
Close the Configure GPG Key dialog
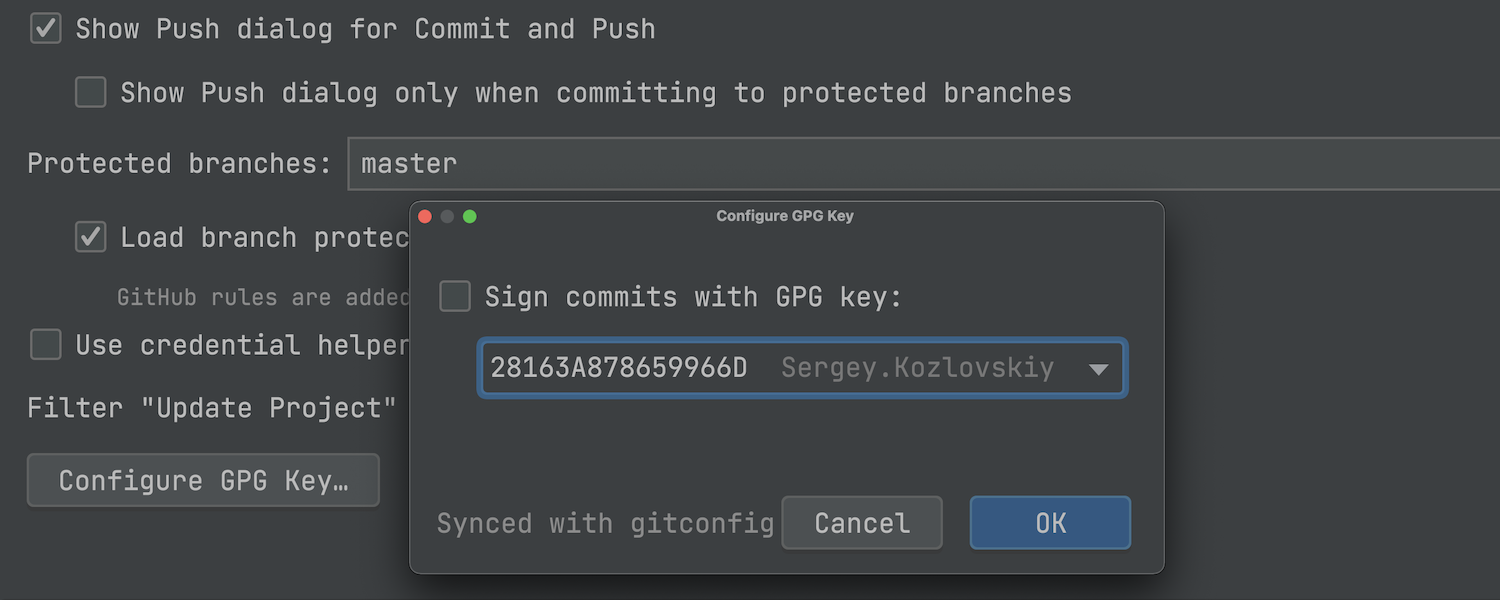424,216
